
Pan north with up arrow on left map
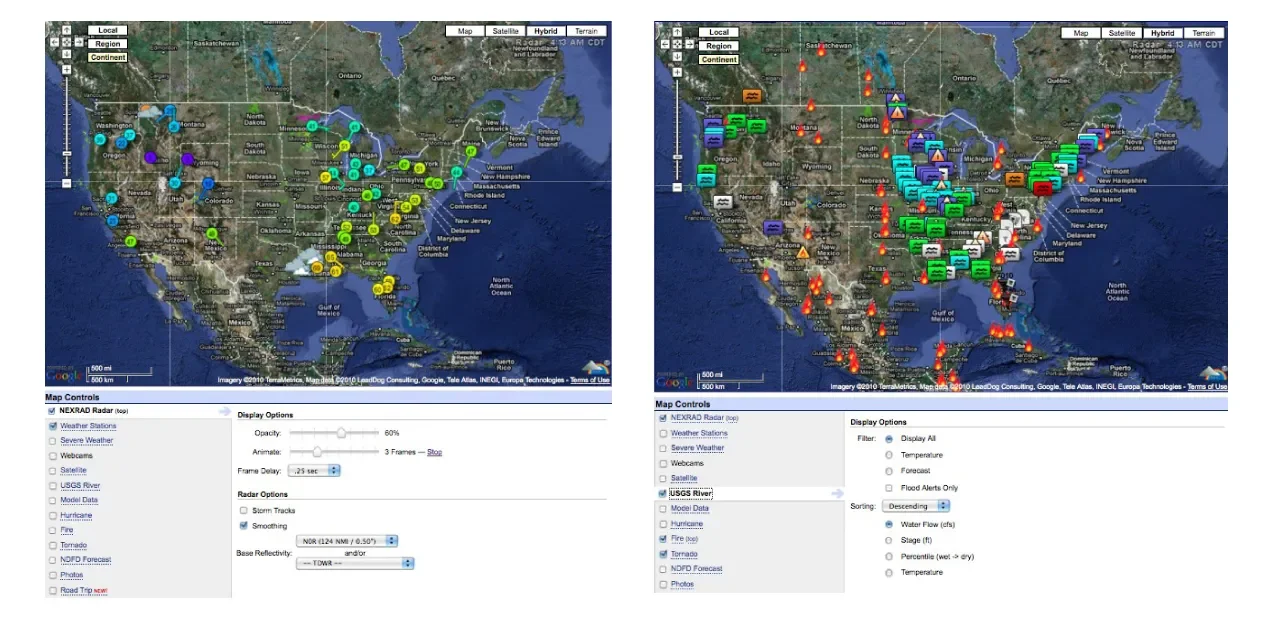tap(67, 31)
